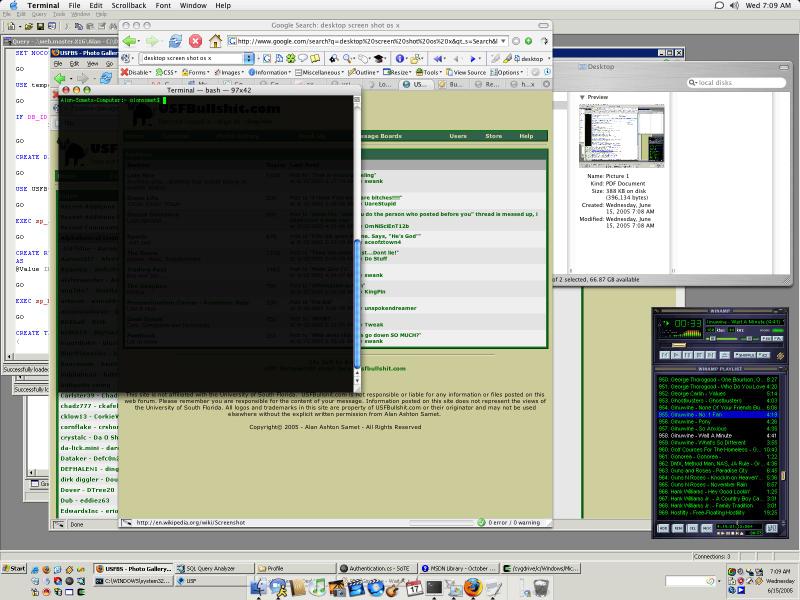Click the blue info icon in Google toolbar
The image size is (800, 600).
tap(400, 59)
